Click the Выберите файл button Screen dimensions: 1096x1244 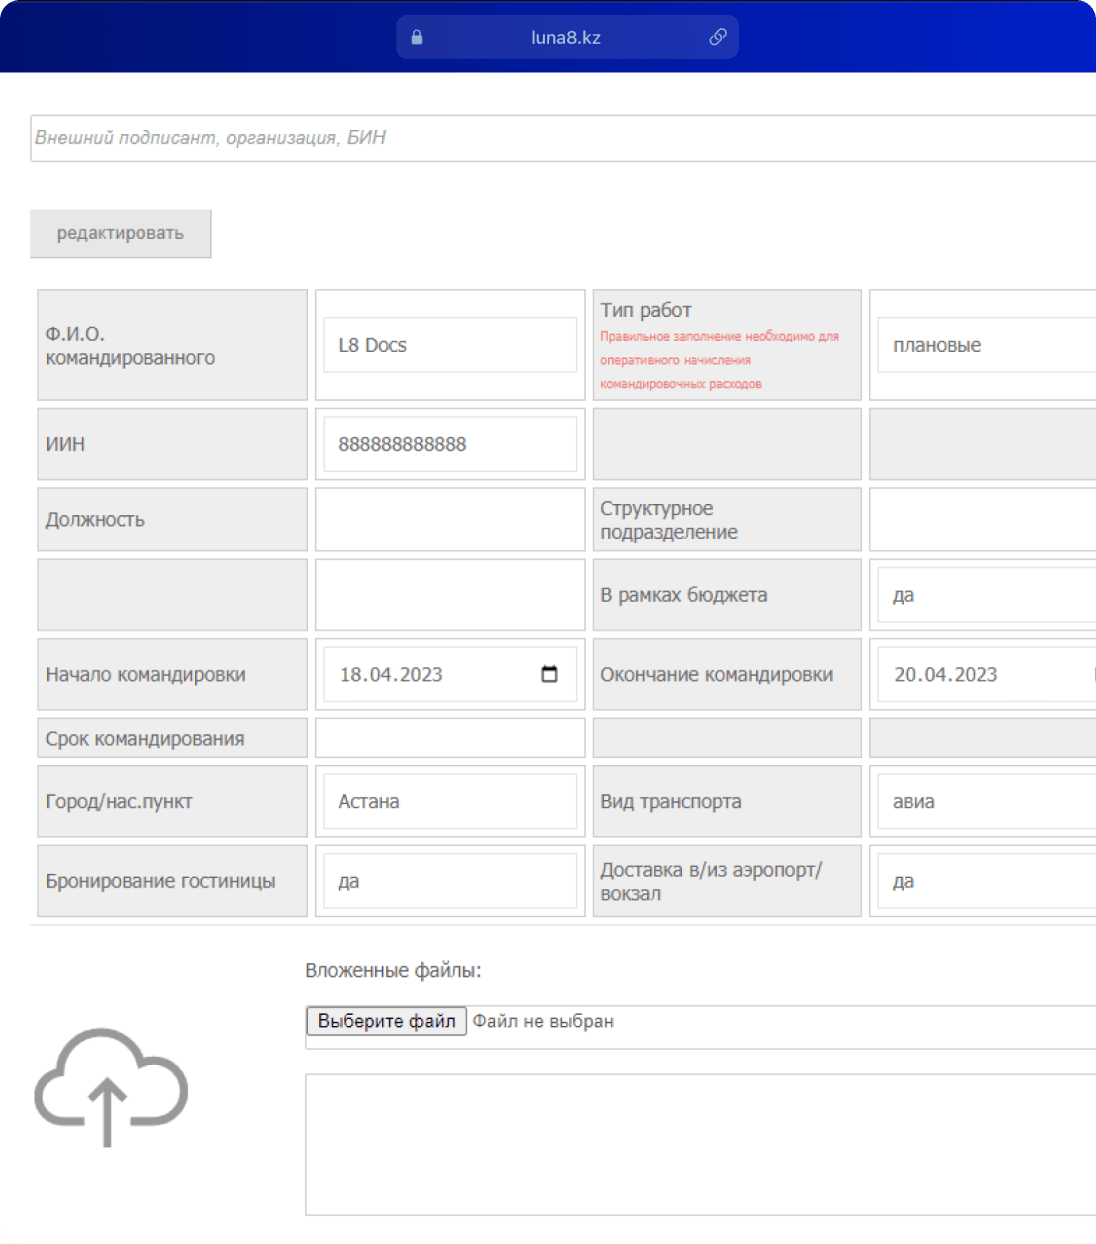pyautogui.click(x=386, y=1021)
